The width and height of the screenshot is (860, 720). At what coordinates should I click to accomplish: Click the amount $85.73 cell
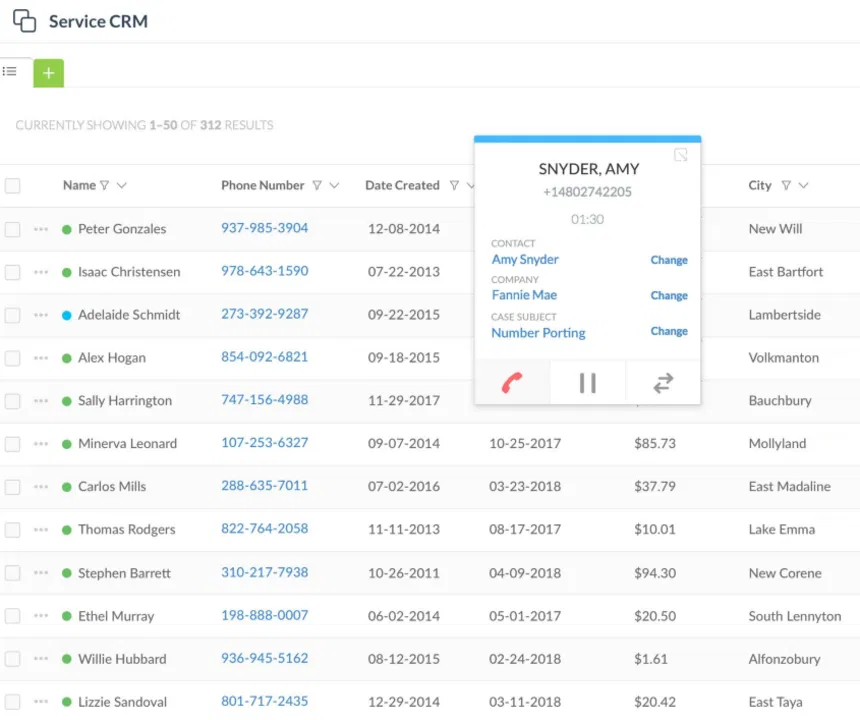pos(655,443)
